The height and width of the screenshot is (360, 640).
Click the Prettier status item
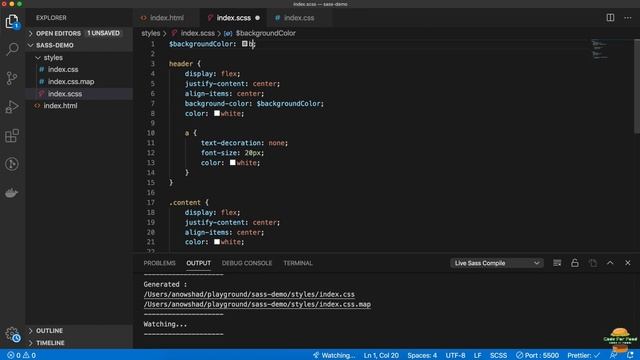point(584,356)
